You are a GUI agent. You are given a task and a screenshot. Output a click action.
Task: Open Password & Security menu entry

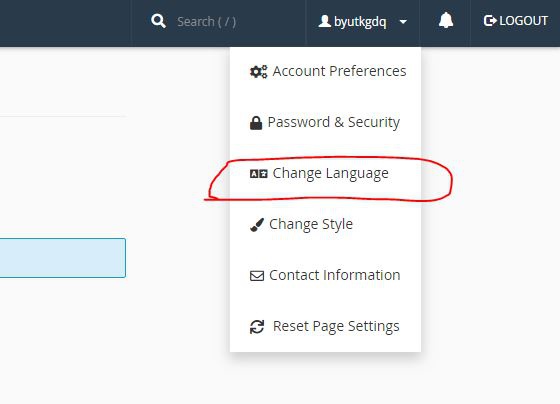point(325,123)
